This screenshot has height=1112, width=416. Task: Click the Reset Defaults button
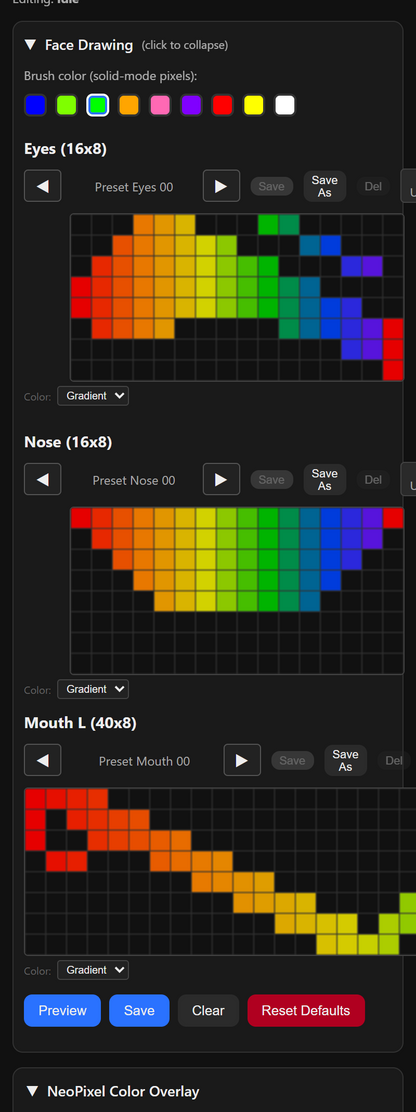coord(306,1011)
